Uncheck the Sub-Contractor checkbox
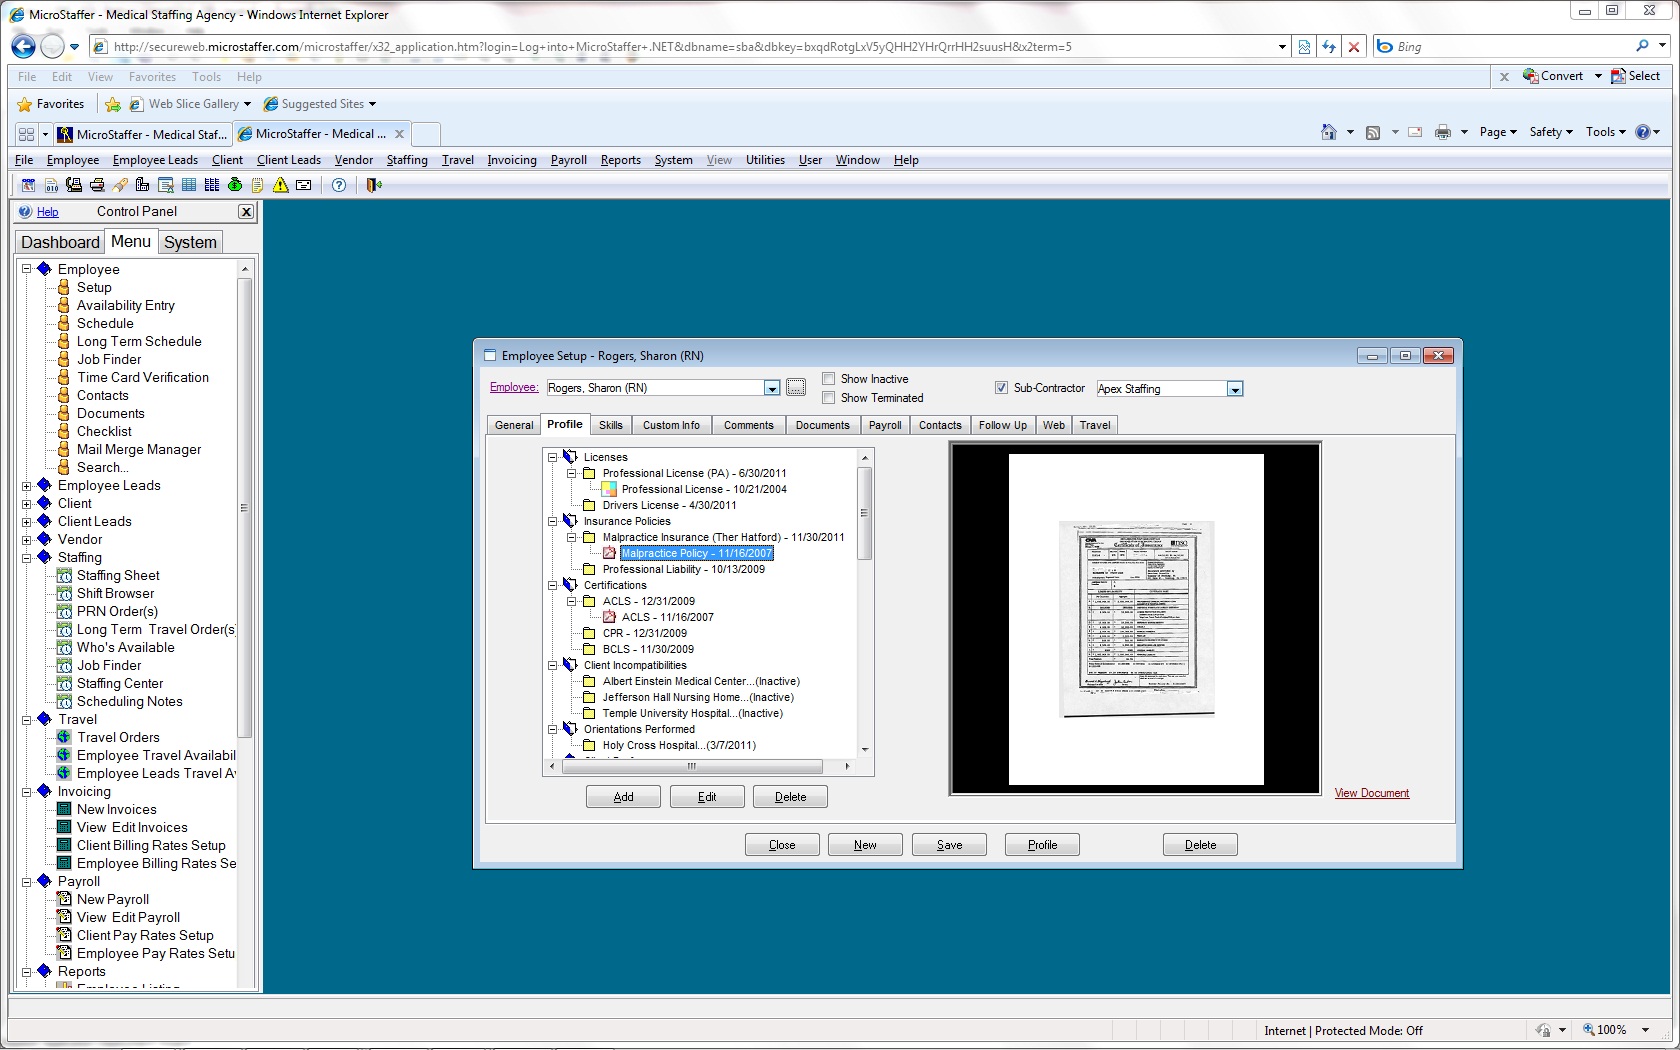Screen dimensions: 1680x1050 (x=1001, y=388)
